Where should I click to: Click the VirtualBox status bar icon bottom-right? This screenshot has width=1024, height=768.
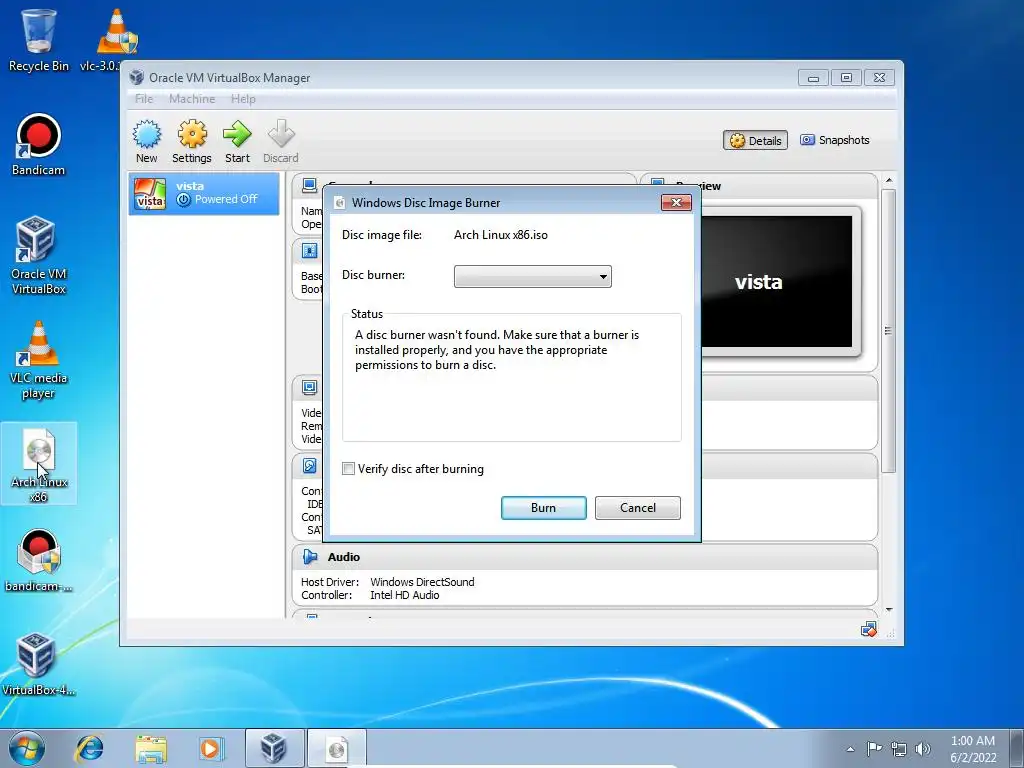(x=869, y=630)
